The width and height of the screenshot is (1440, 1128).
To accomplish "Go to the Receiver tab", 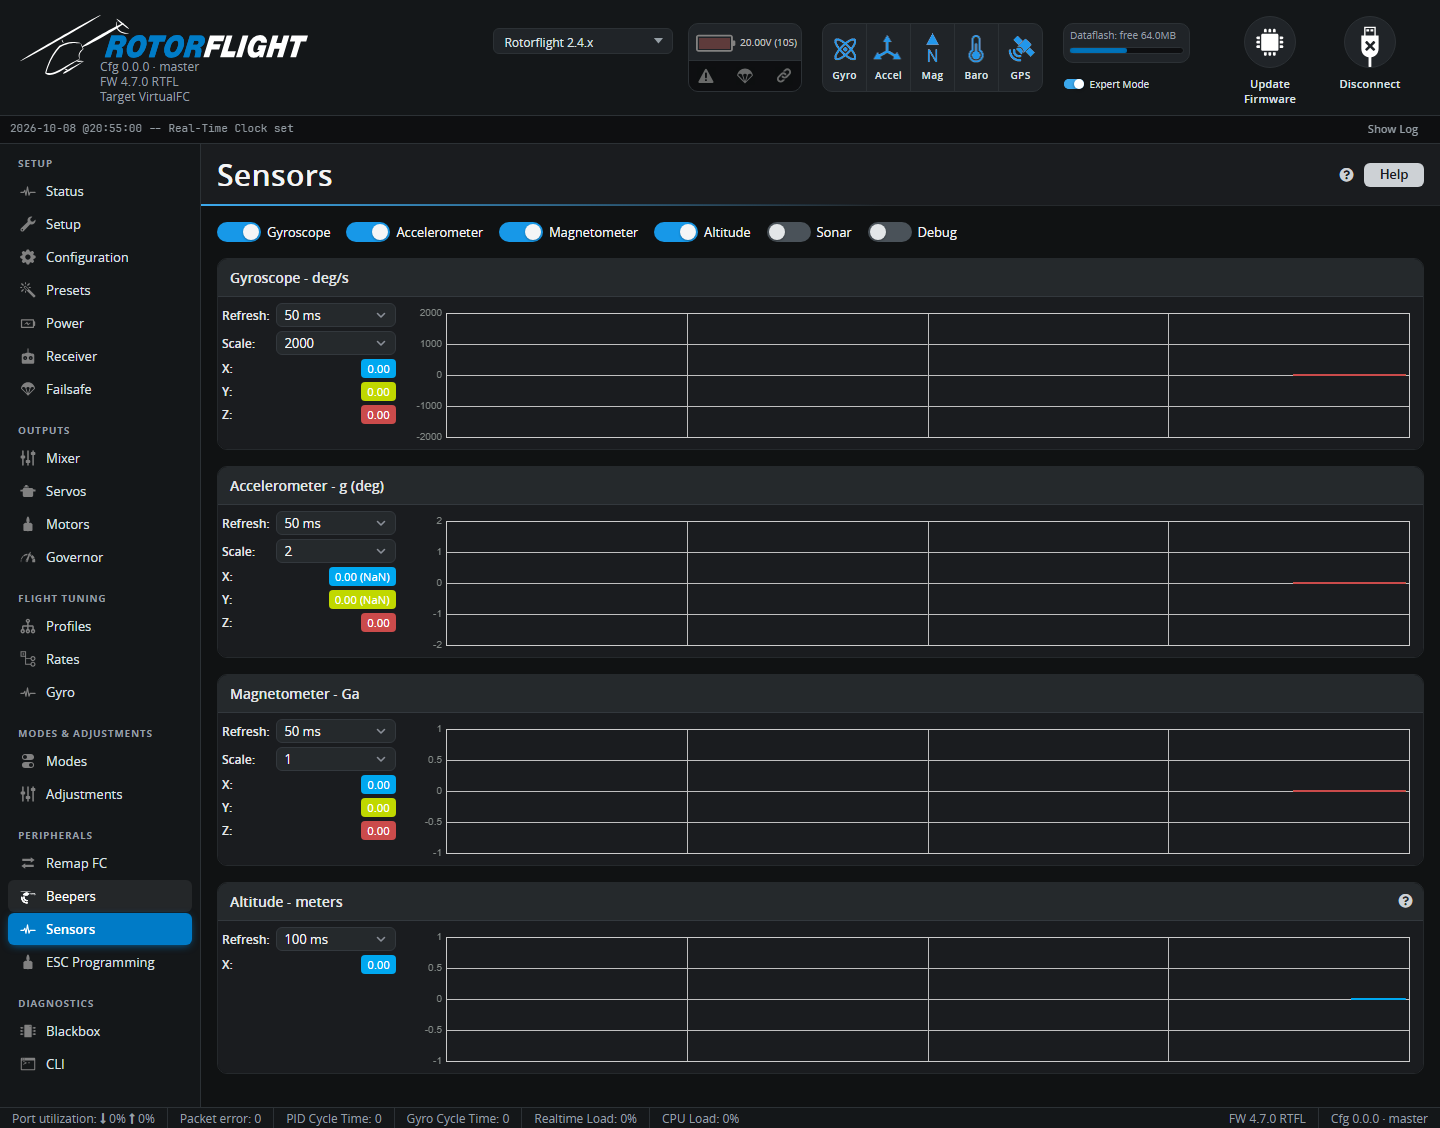I will coord(100,356).
